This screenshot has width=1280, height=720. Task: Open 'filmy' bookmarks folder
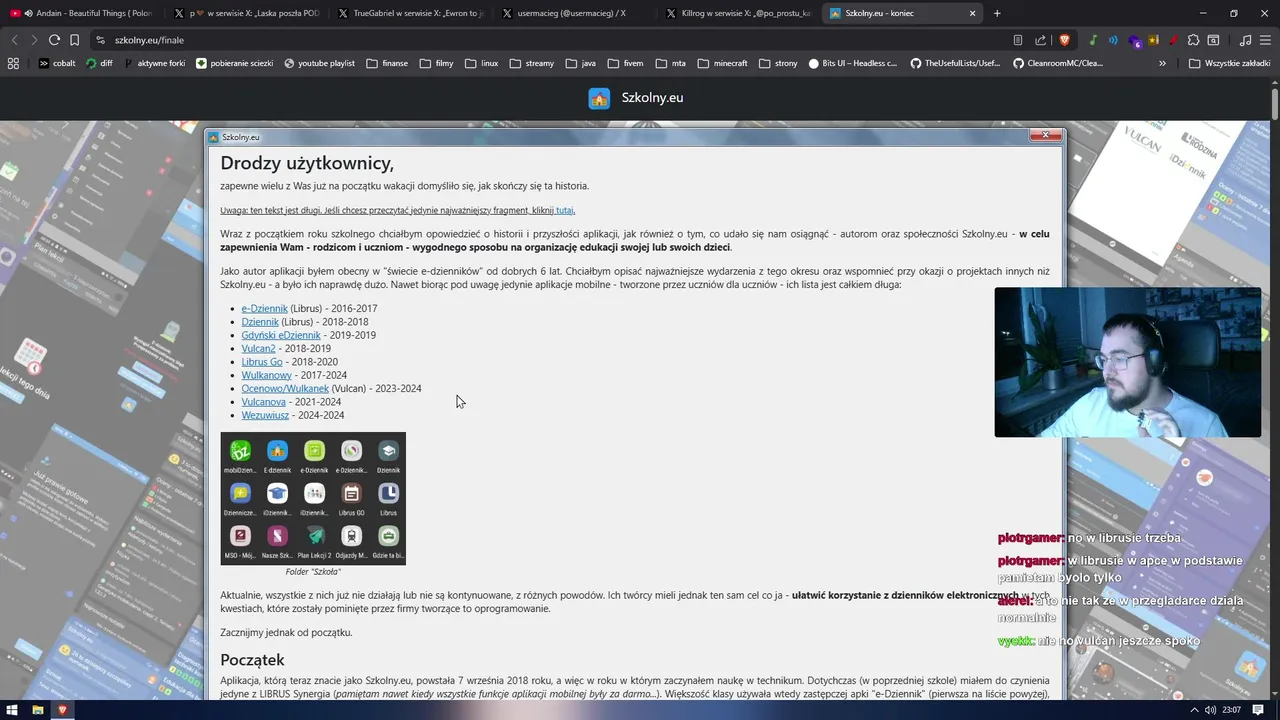coord(437,63)
